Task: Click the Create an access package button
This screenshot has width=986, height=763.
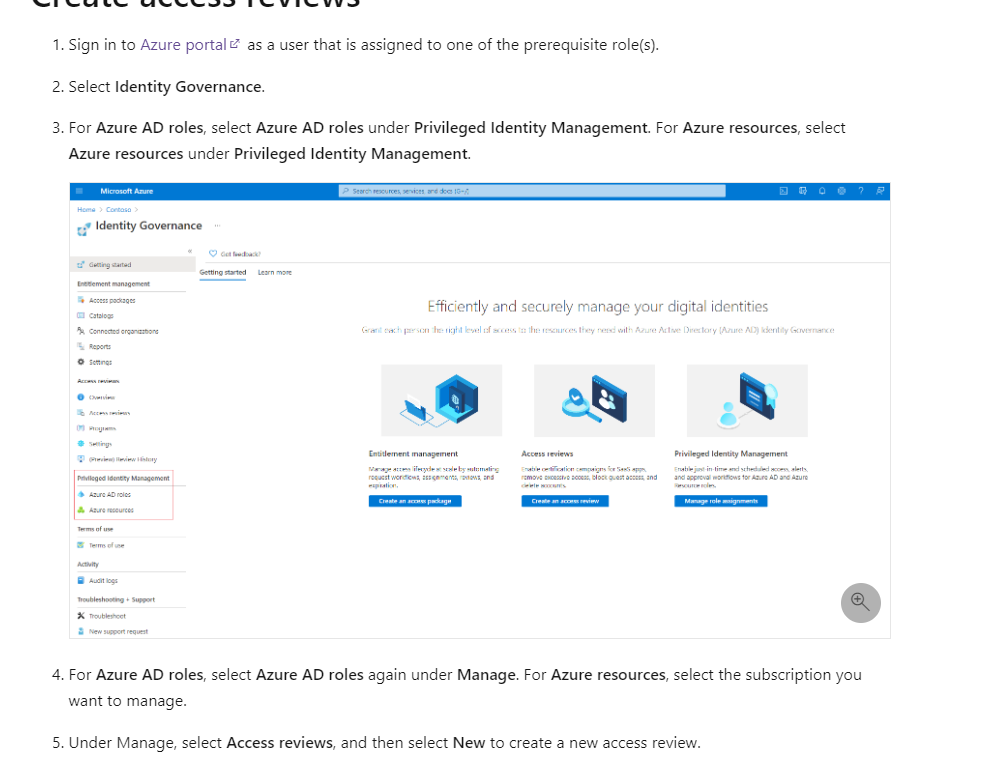Action: coord(415,501)
